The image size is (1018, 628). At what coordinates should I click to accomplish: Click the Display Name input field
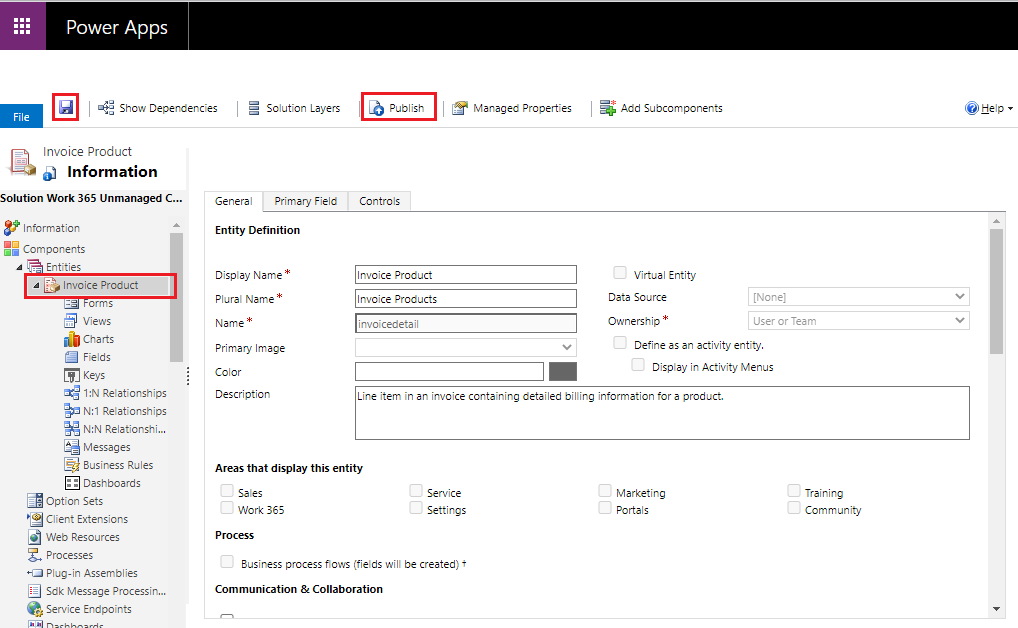point(466,275)
